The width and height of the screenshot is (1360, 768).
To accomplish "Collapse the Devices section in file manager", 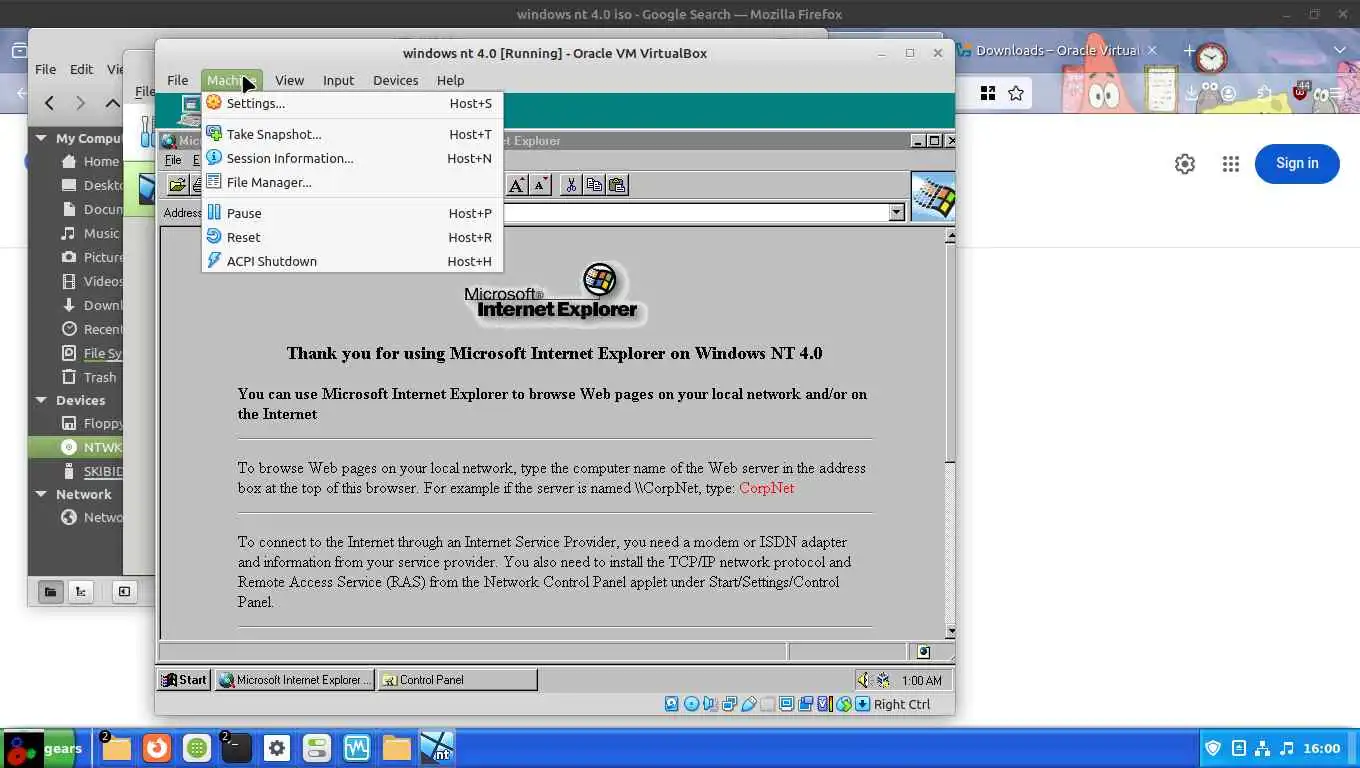I will click(41, 400).
